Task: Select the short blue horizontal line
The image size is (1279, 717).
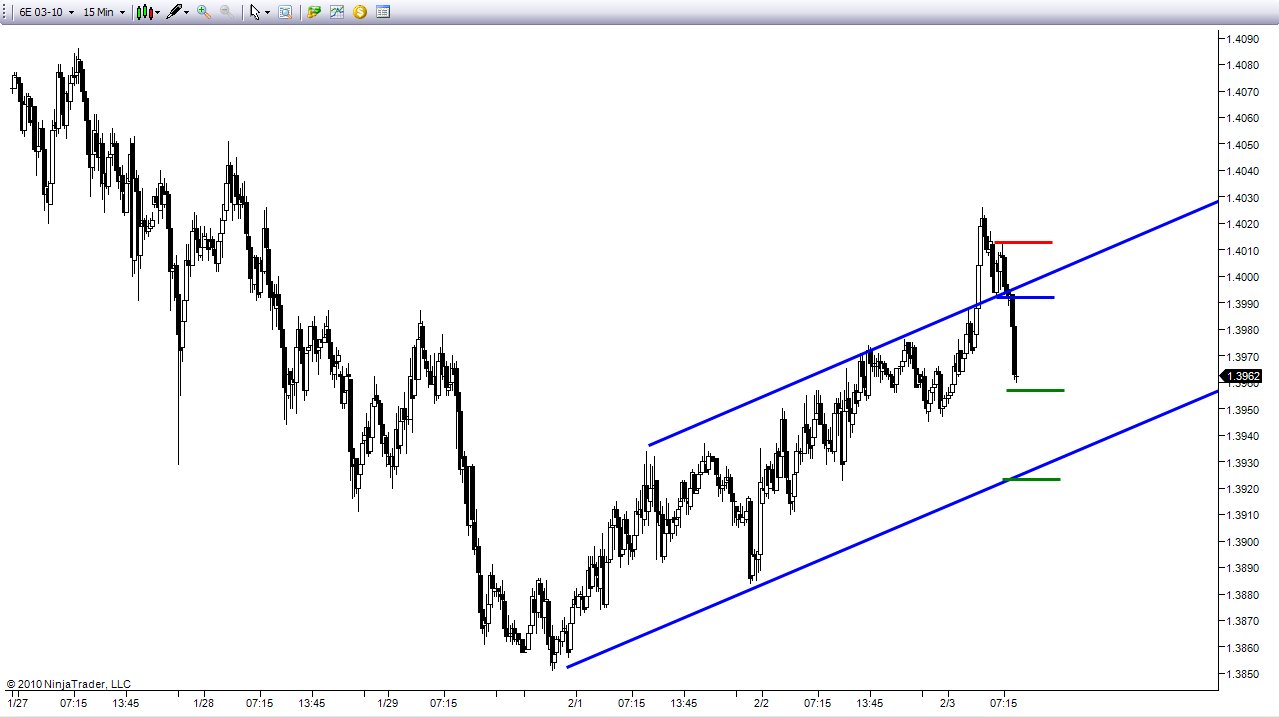Action: [x=1025, y=297]
